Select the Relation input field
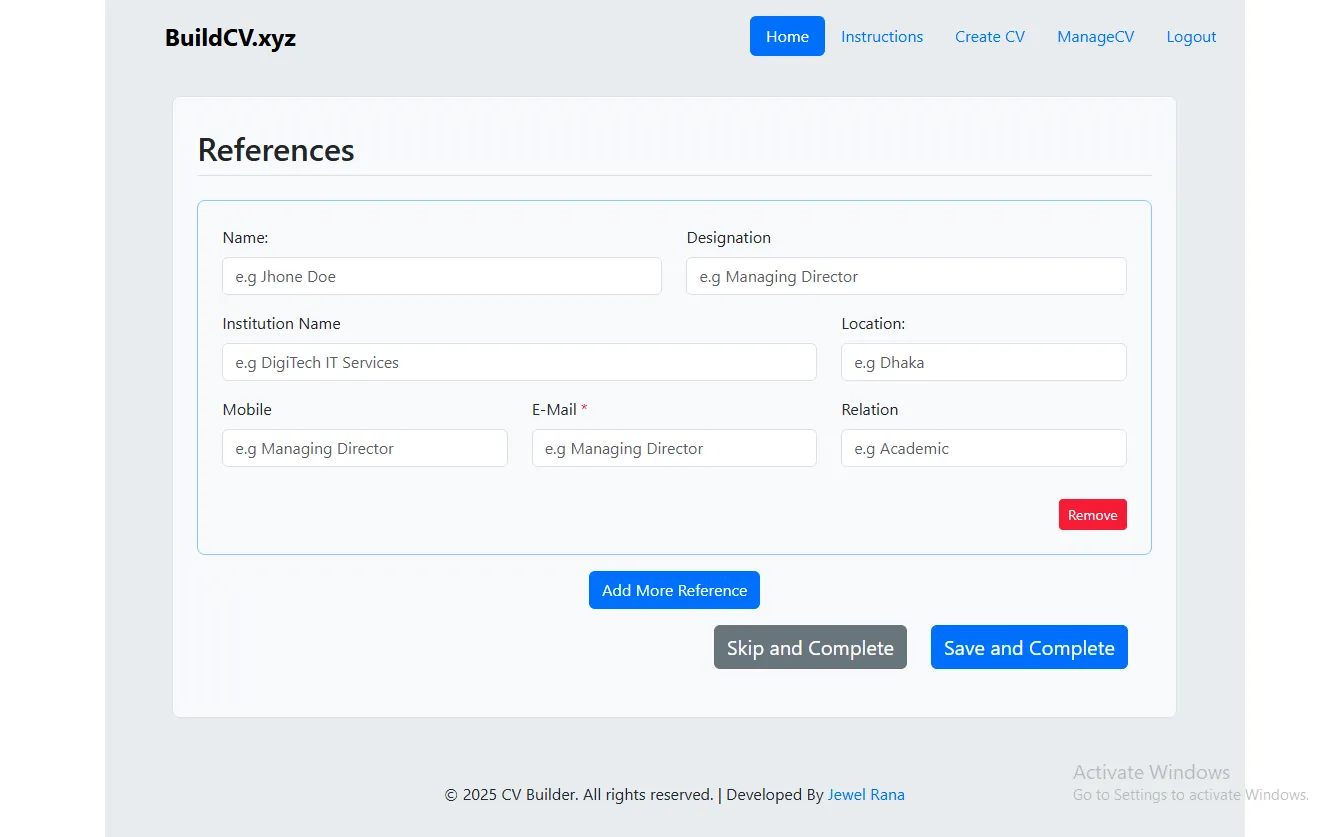This screenshot has width=1330, height=837. (x=983, y=449)
